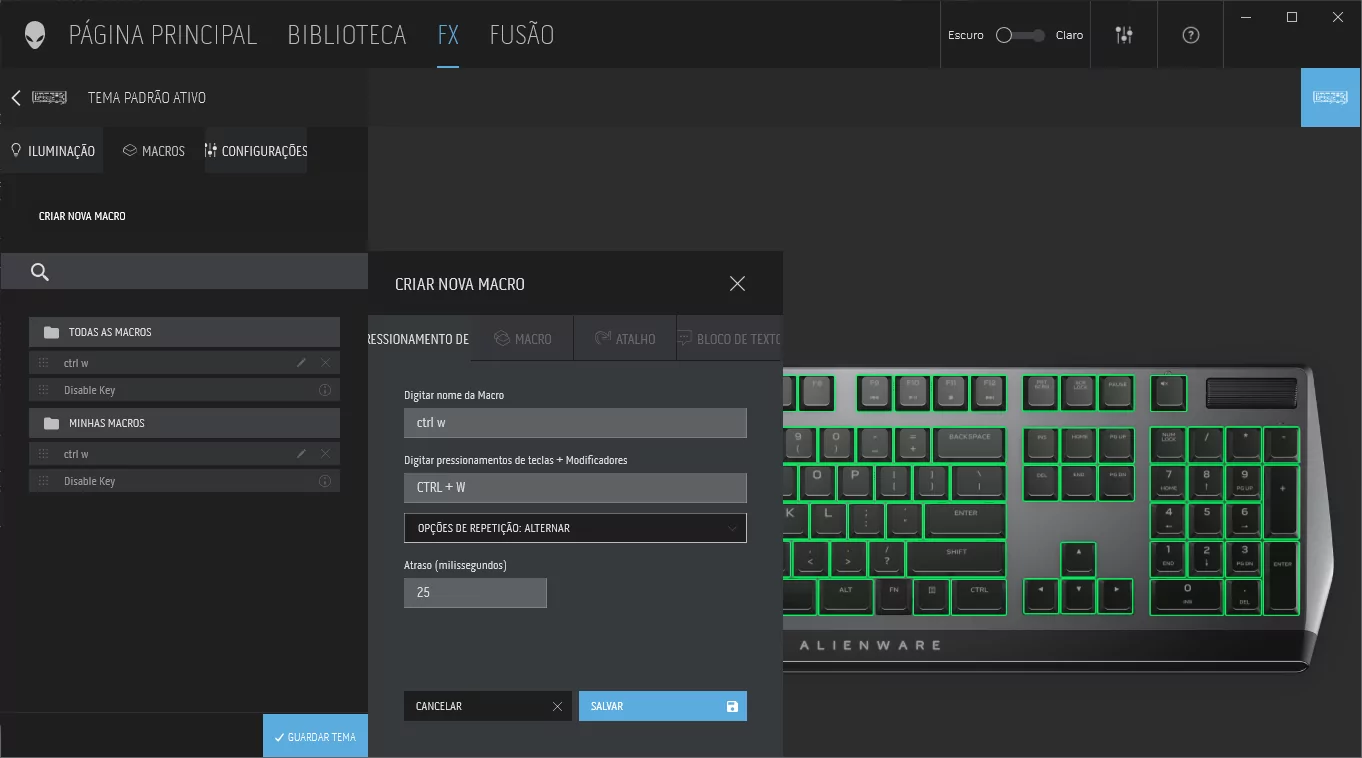Open the Configurações tab

point(256,151)
